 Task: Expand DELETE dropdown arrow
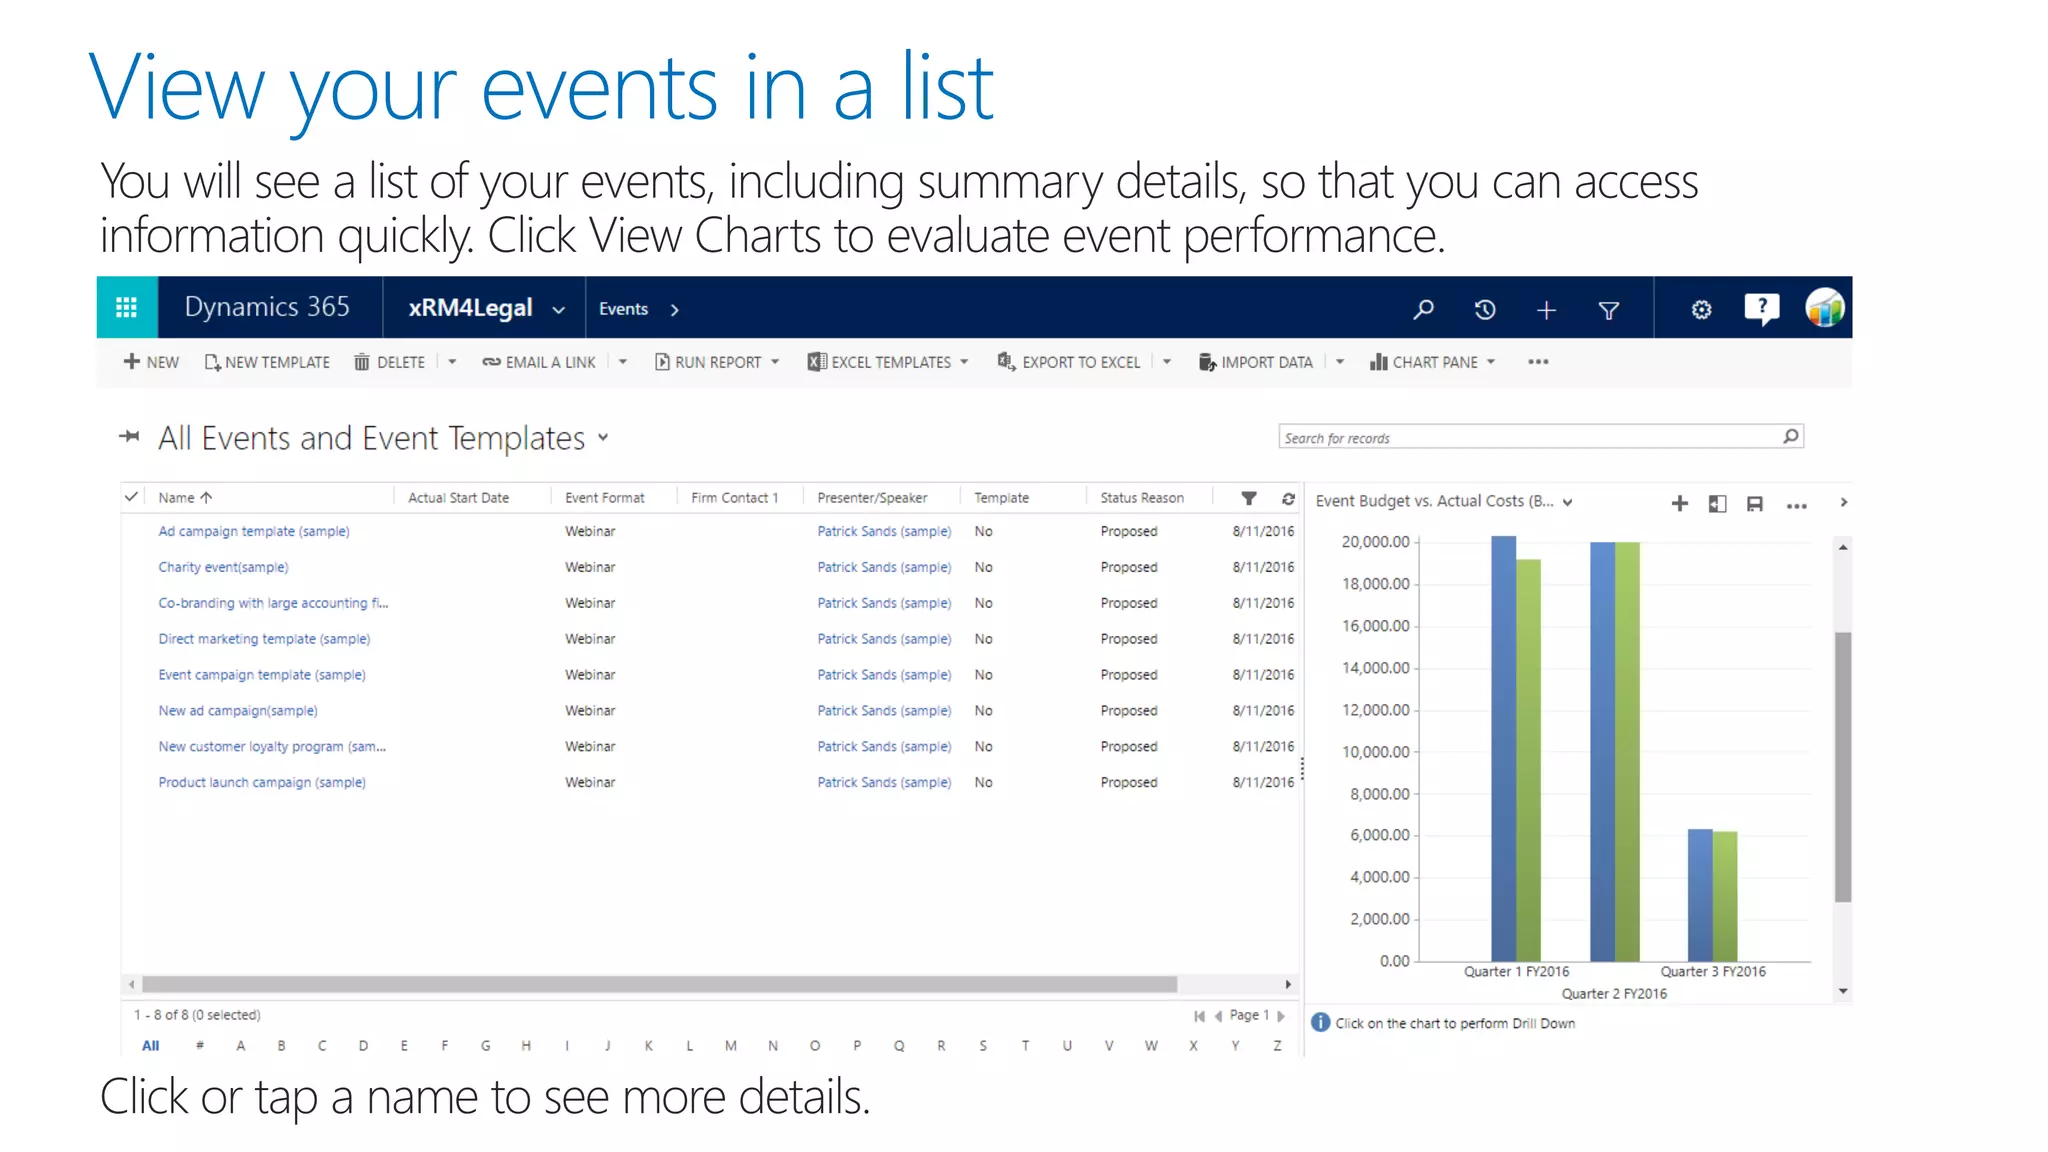[452, 362]
